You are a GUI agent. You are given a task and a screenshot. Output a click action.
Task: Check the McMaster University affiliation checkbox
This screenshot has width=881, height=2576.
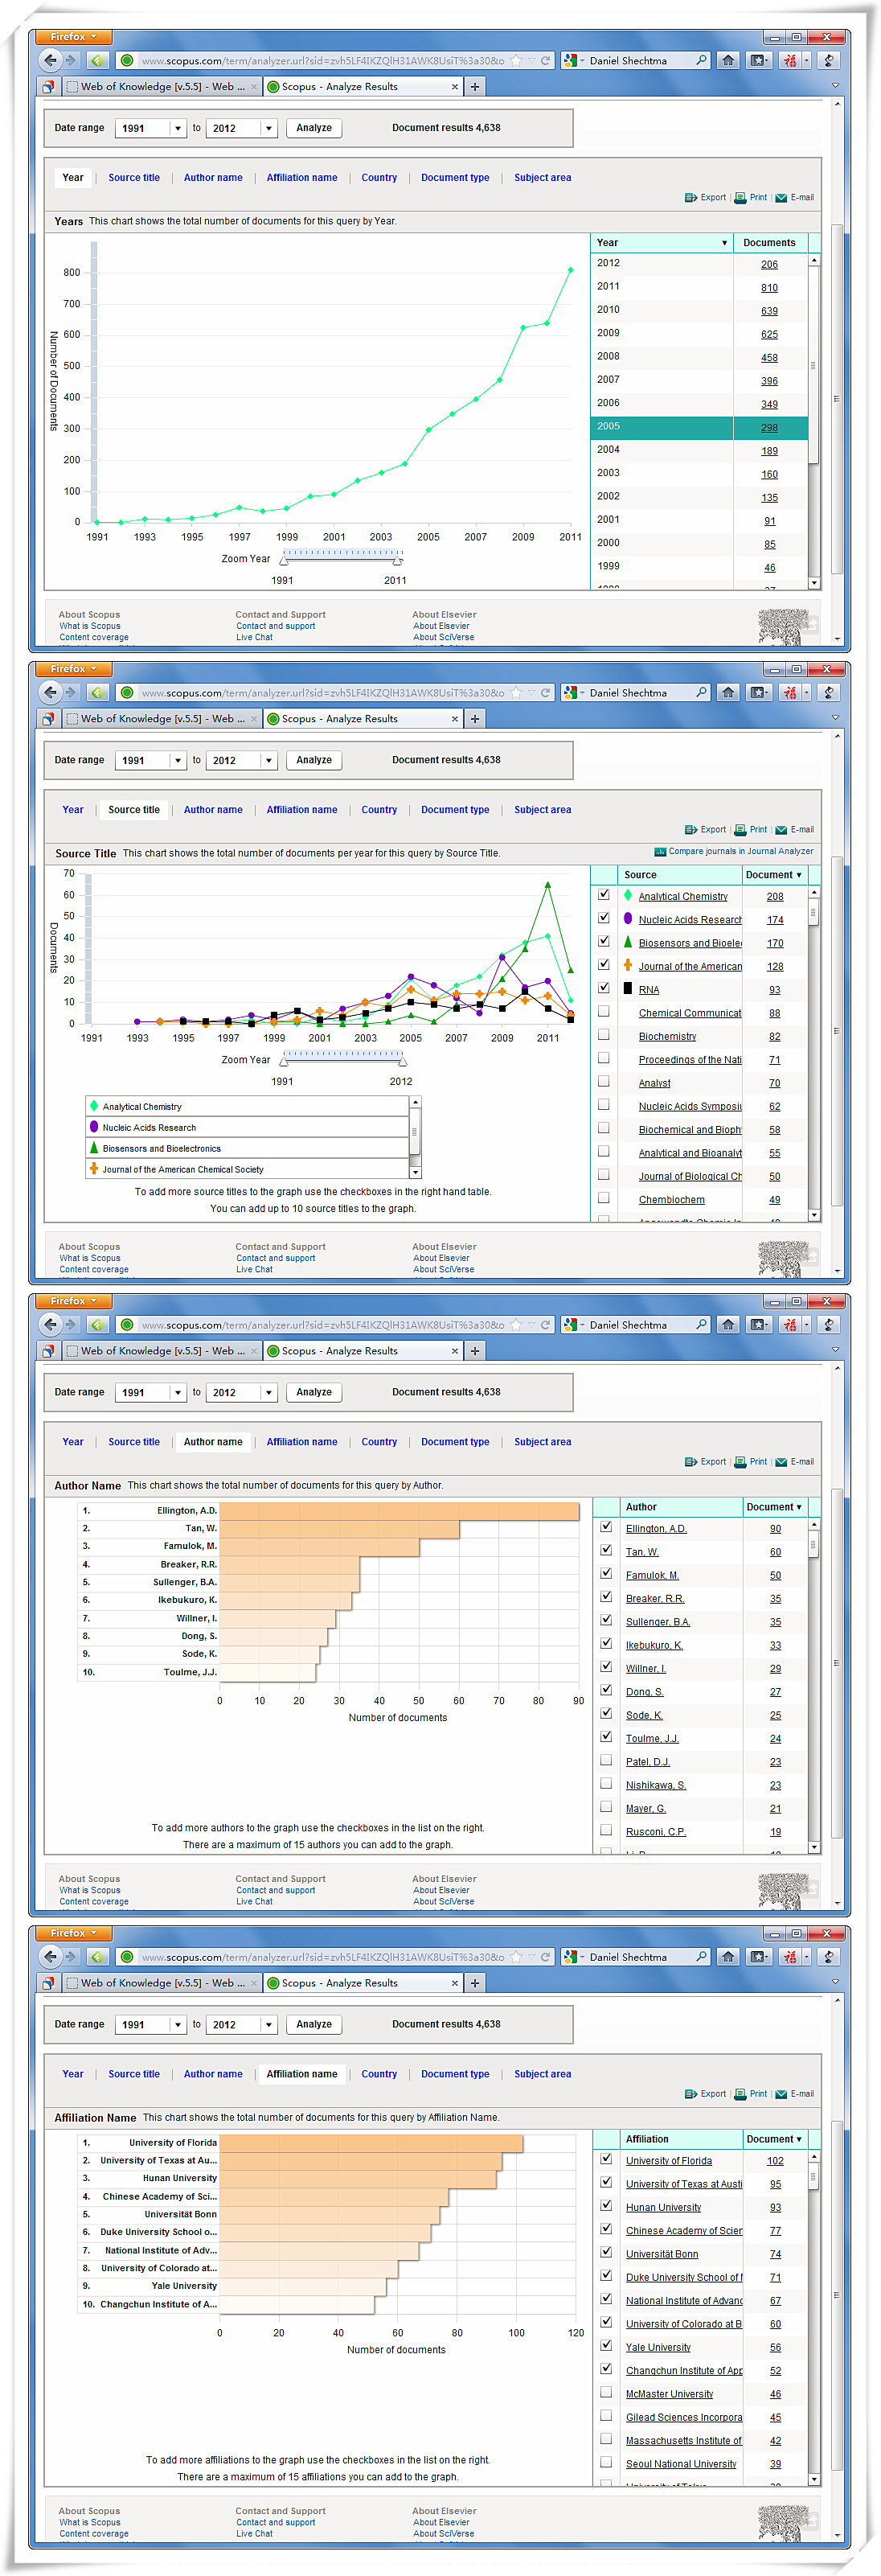coord(606,2392)
